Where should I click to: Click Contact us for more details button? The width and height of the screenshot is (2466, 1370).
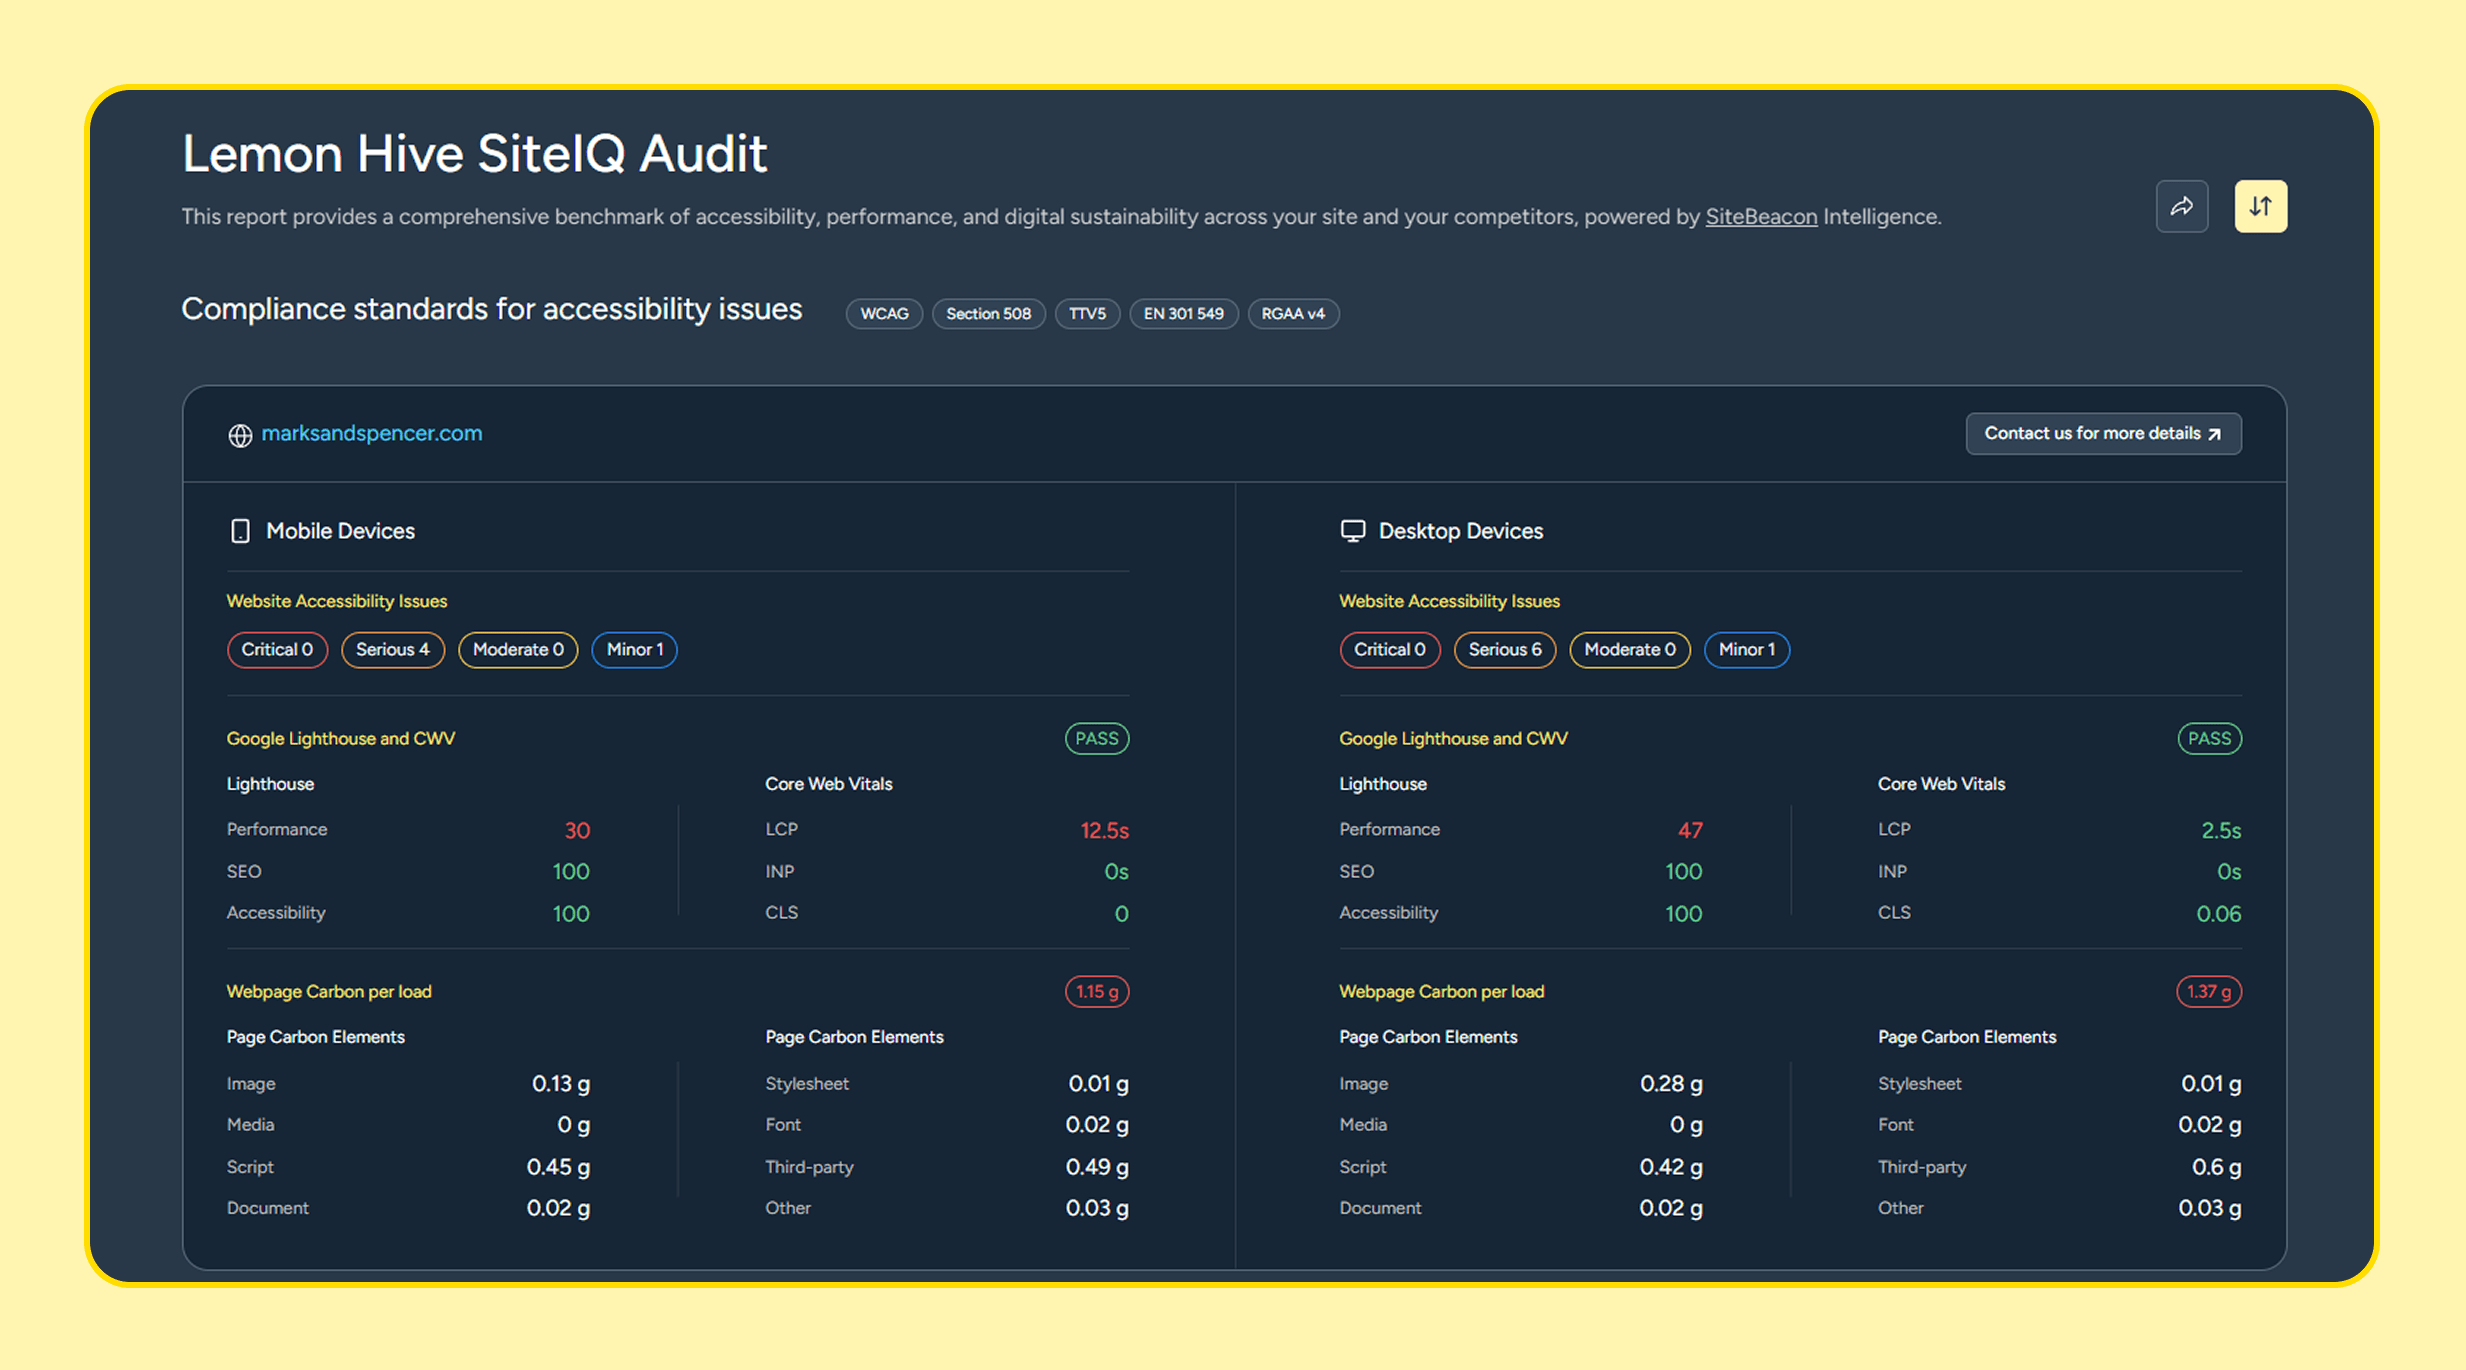(x=2103, y=433)
